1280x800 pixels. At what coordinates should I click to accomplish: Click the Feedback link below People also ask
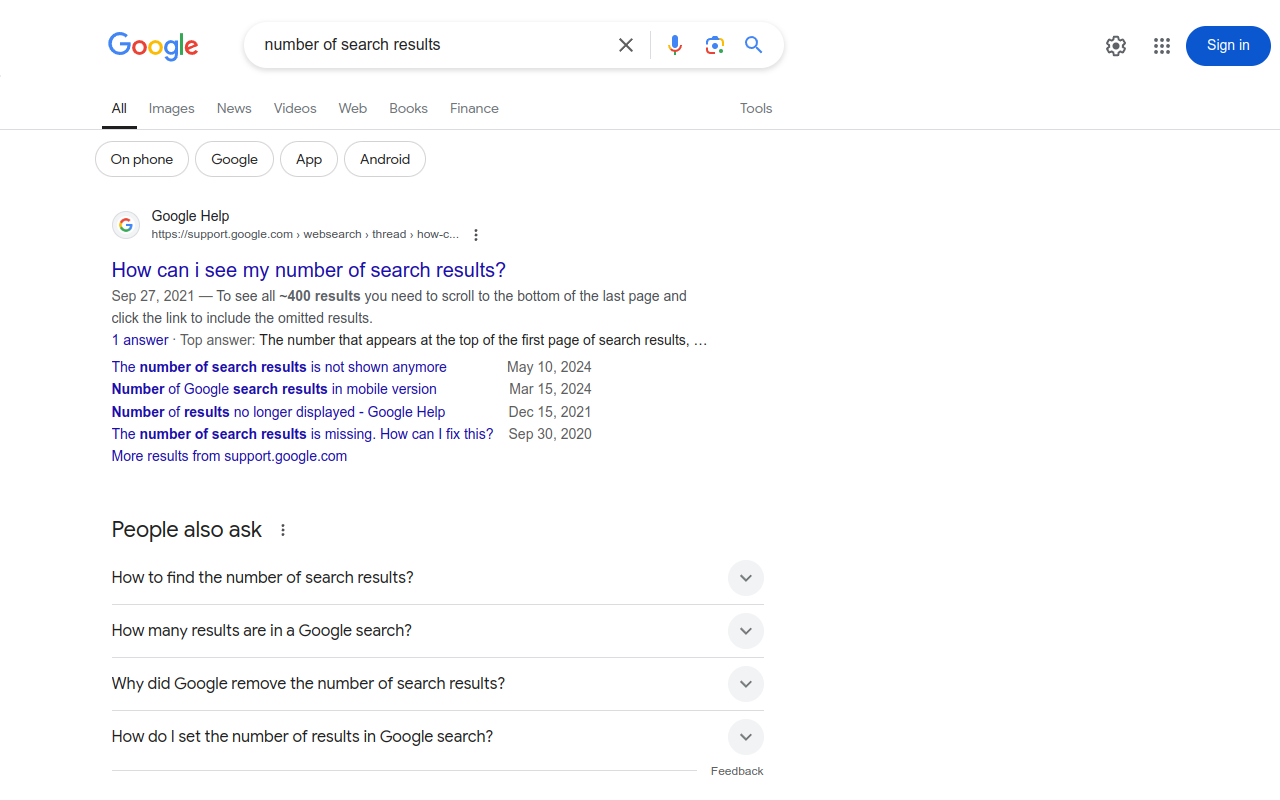click(737, 771)
